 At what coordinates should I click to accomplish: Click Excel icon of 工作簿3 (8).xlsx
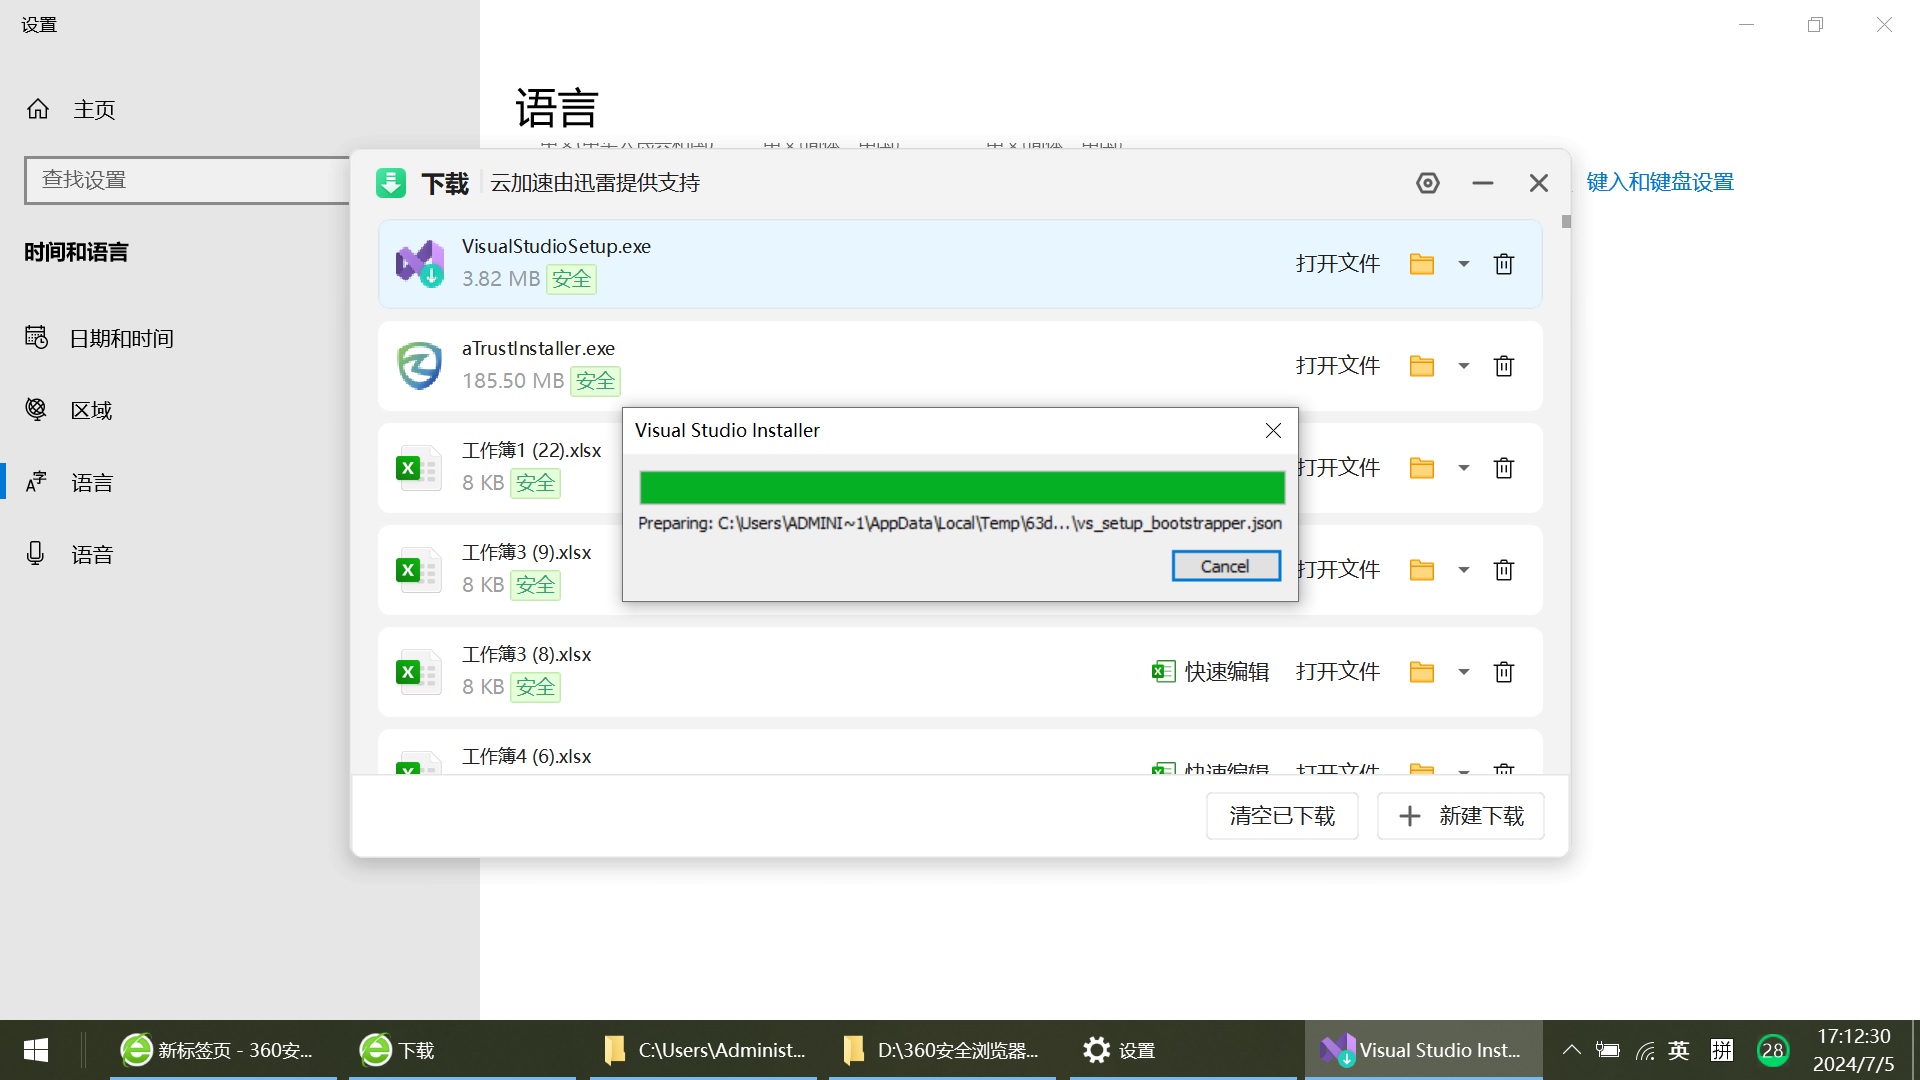coord(419,672)
